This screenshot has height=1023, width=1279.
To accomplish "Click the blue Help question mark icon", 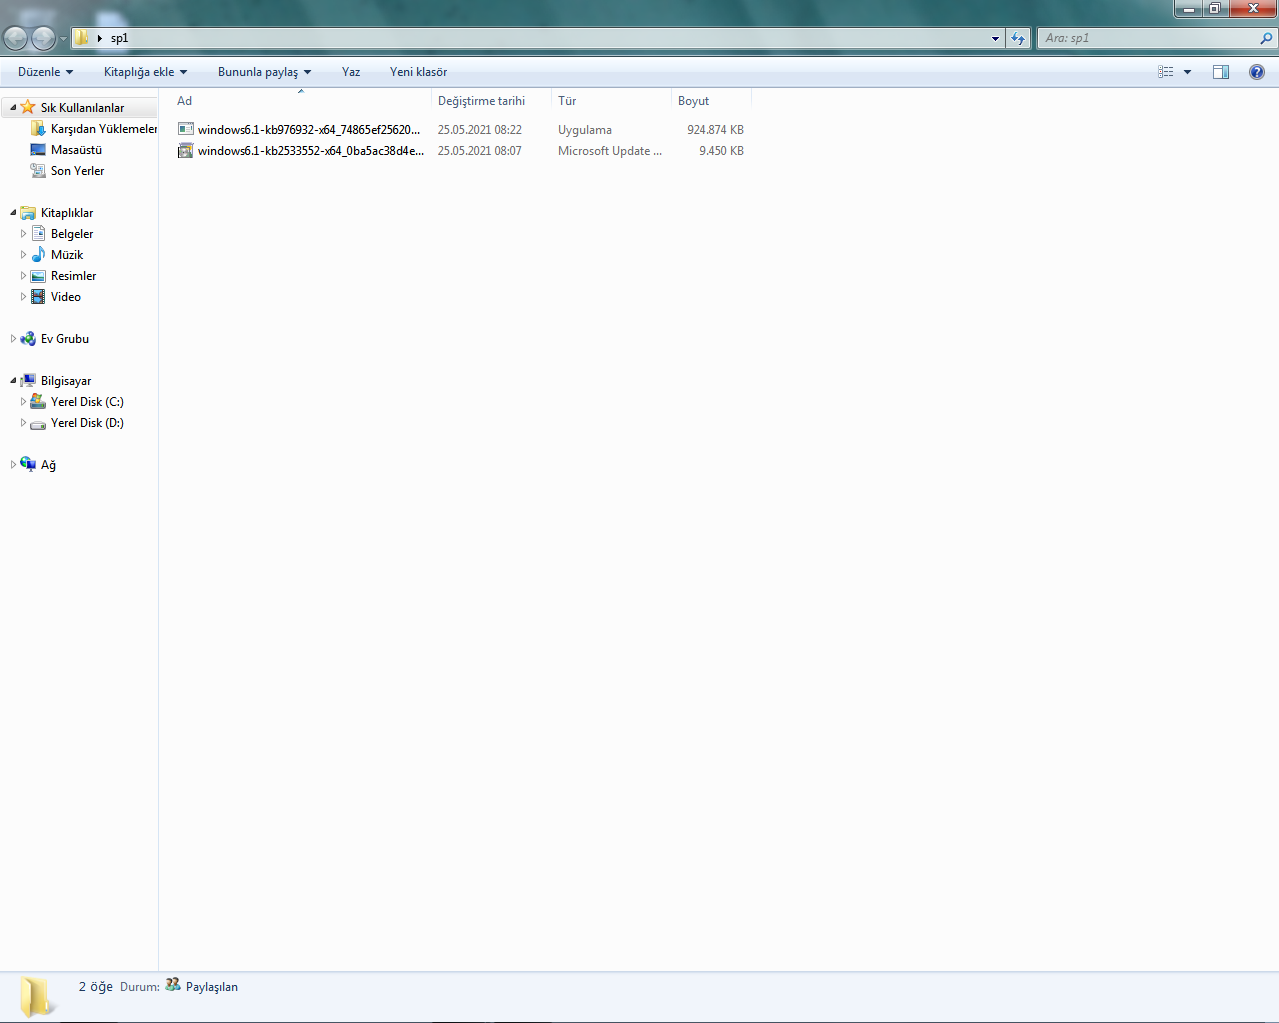I will [1257, 72].
